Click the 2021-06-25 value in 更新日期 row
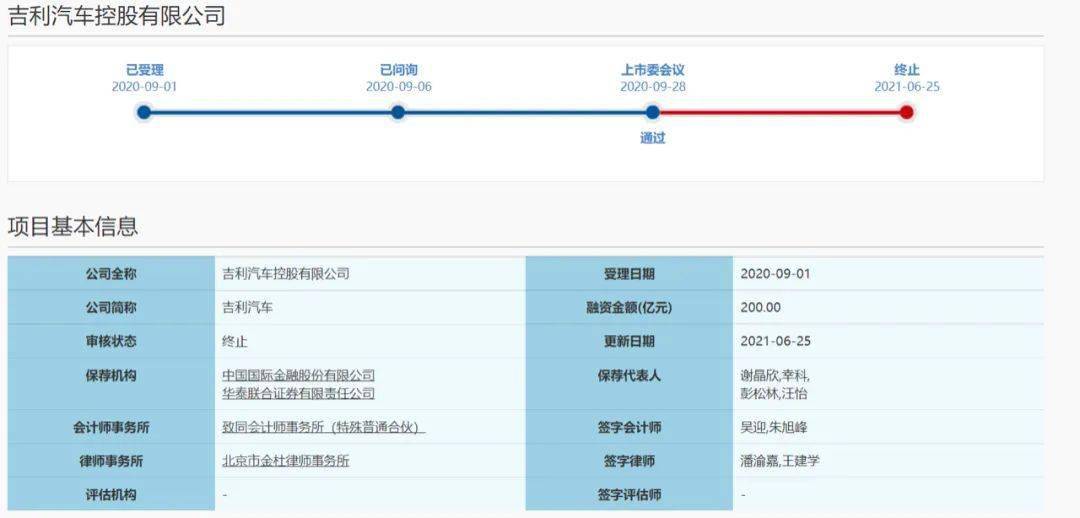This screenshot has width=1080, height=518. pos(775,341)
